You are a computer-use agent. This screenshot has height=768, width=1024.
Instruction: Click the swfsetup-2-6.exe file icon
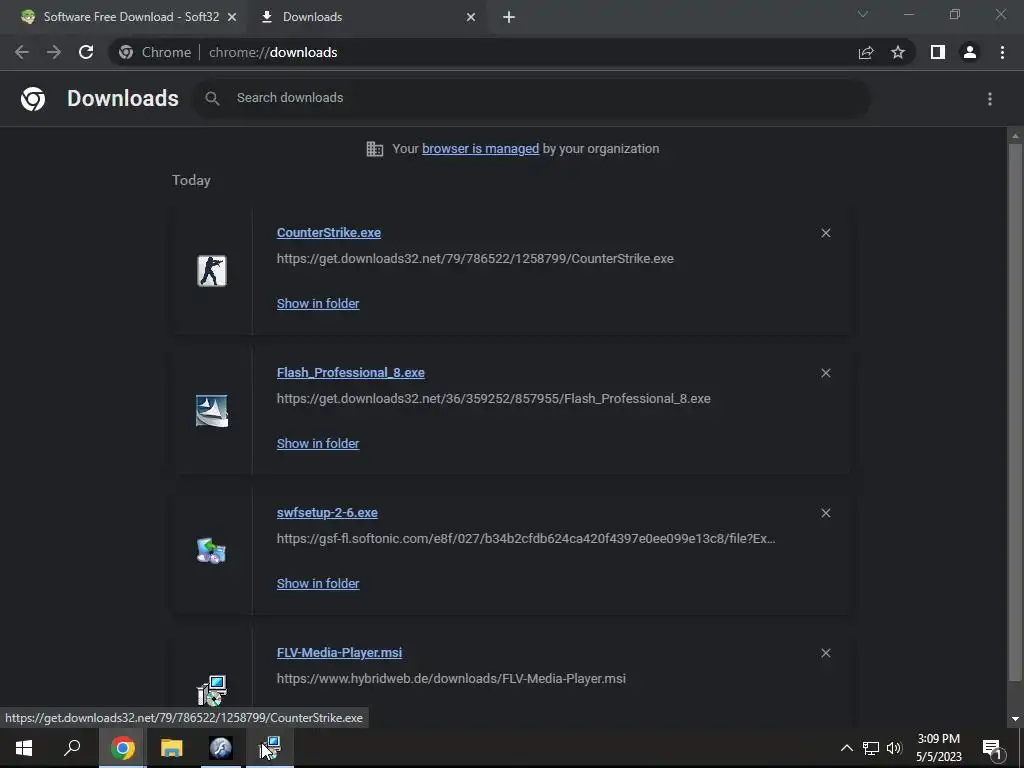click(212, 551)
